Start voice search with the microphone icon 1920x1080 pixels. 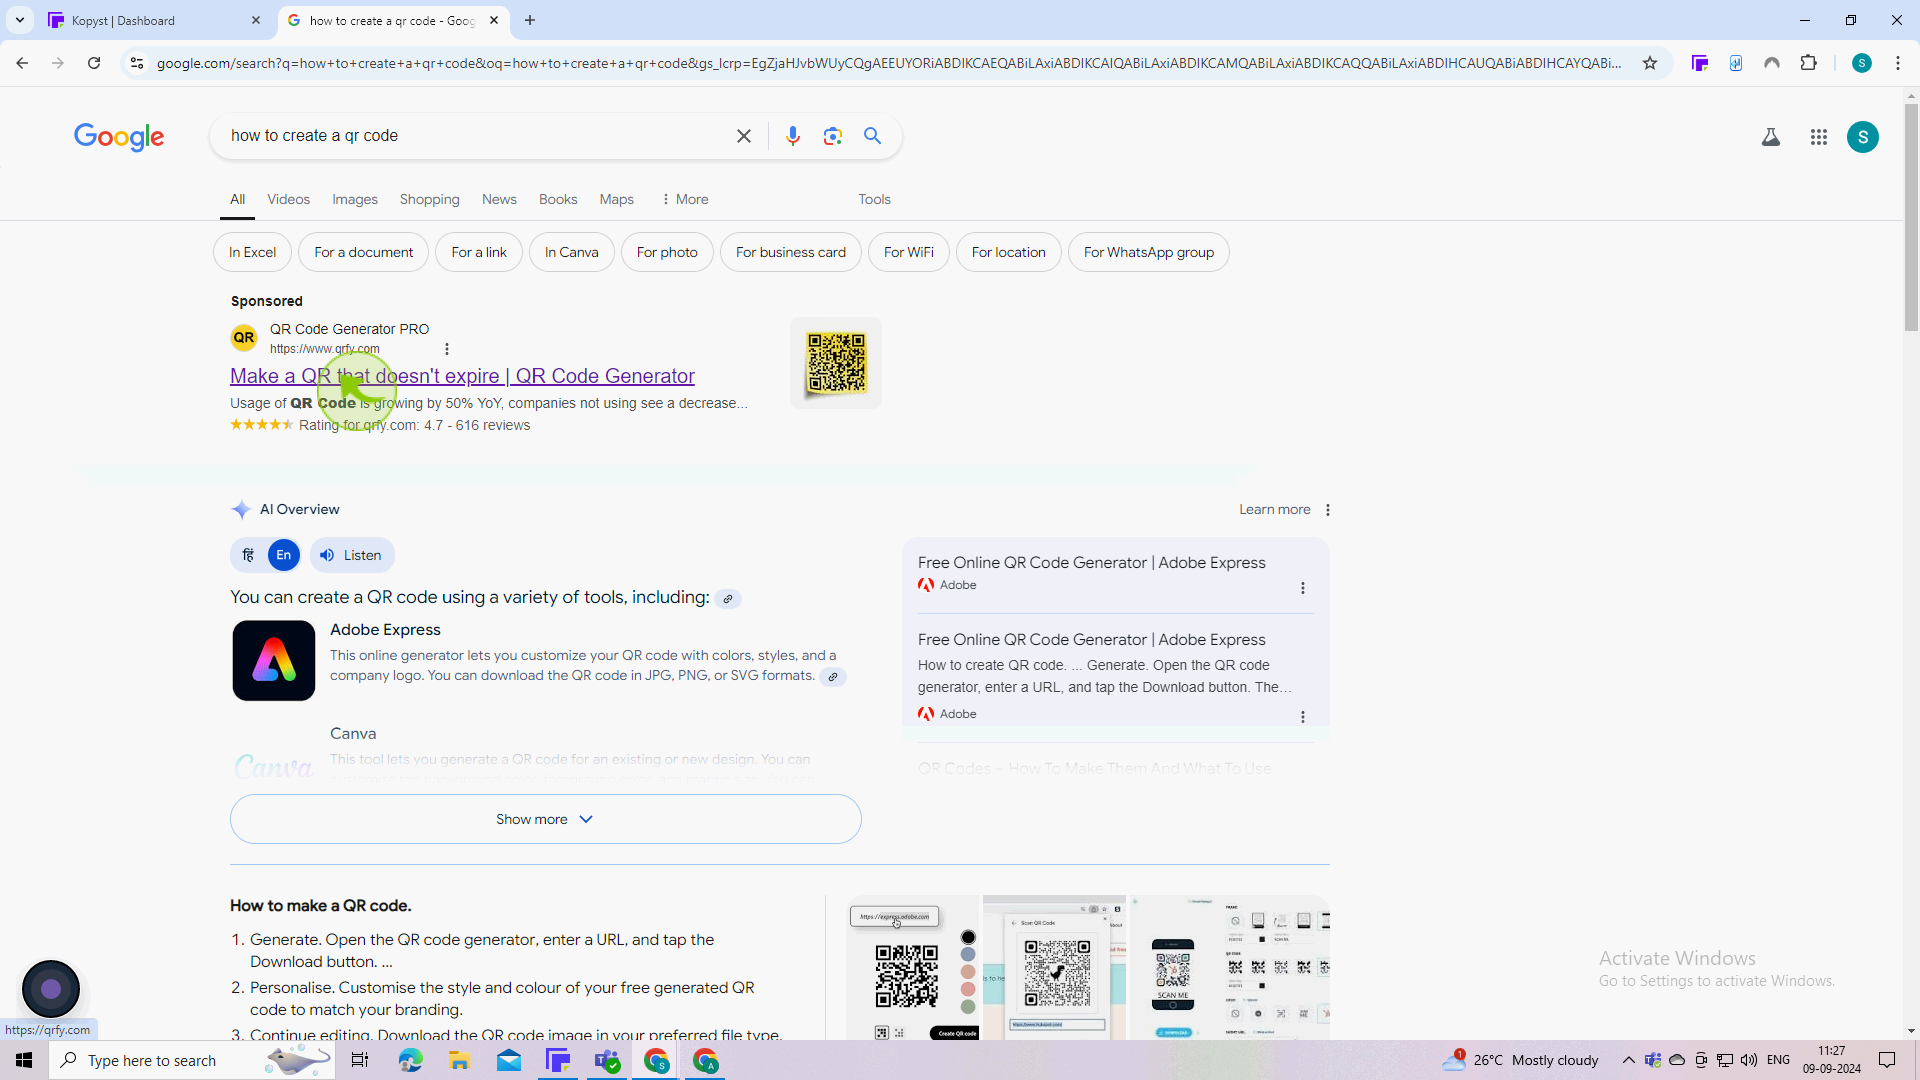(793, 136)
